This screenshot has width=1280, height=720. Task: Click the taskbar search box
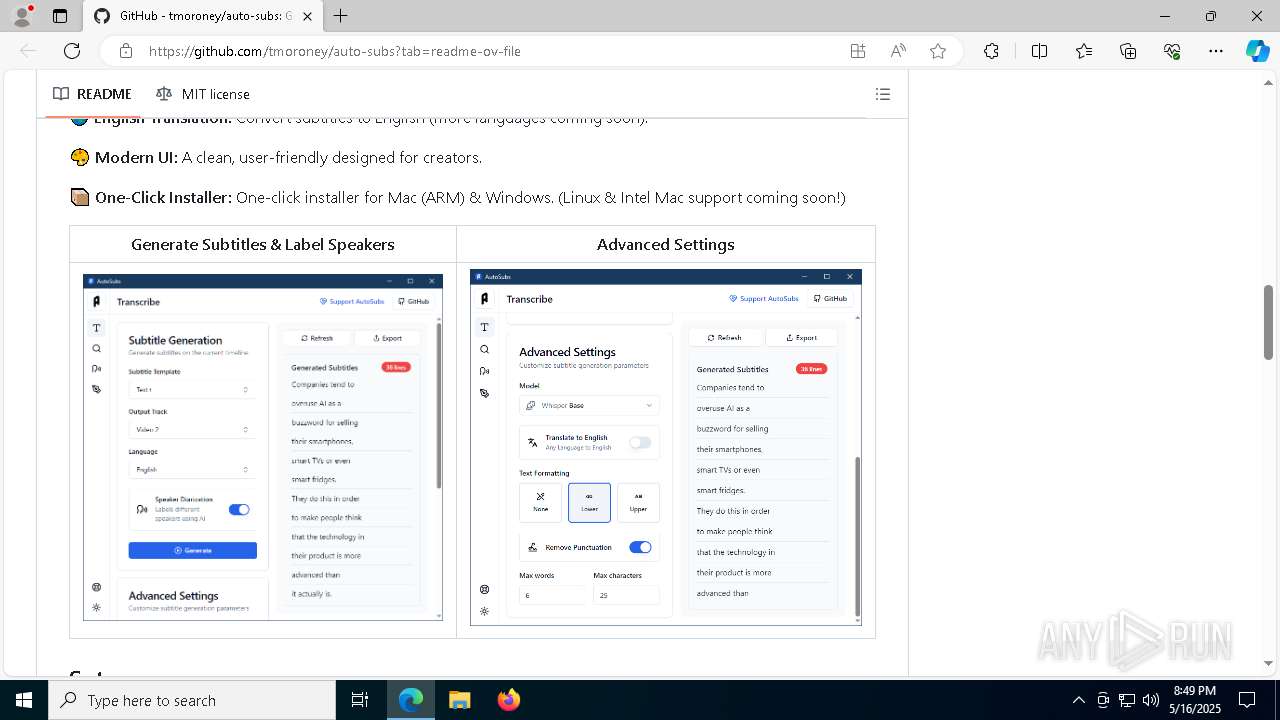click(x=192, y=700)
